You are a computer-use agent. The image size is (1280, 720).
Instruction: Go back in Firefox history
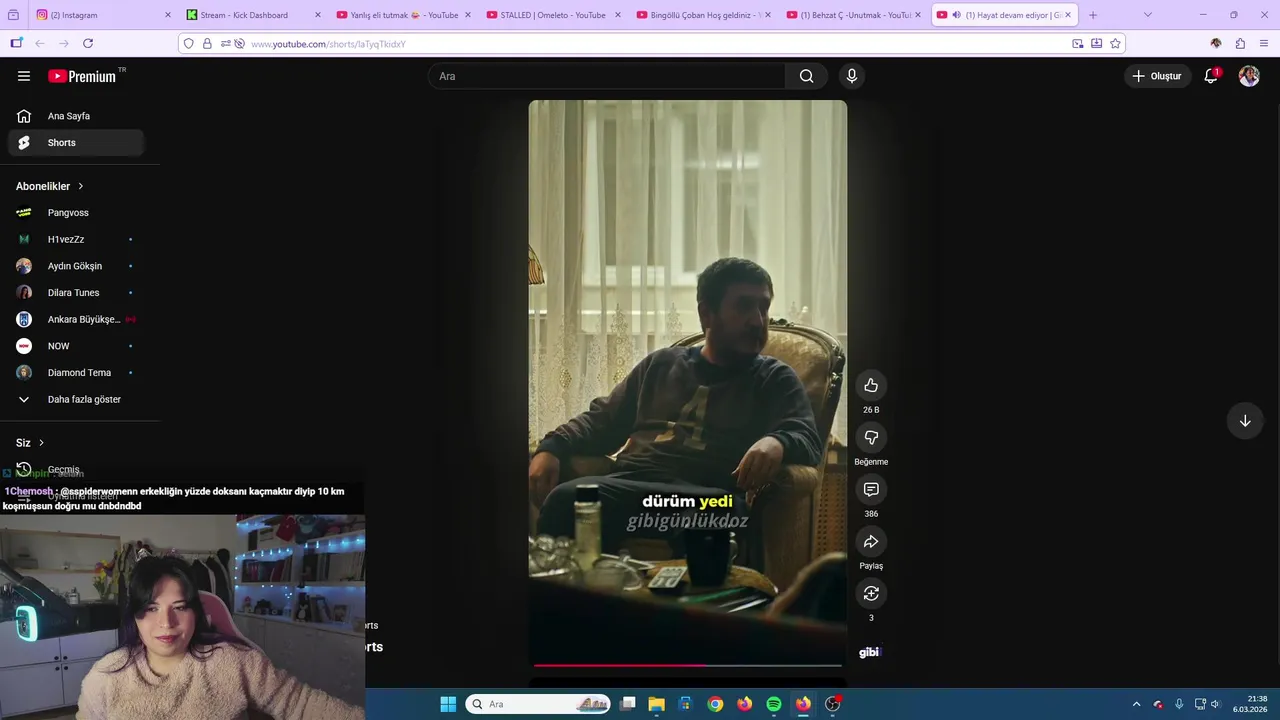39,43
